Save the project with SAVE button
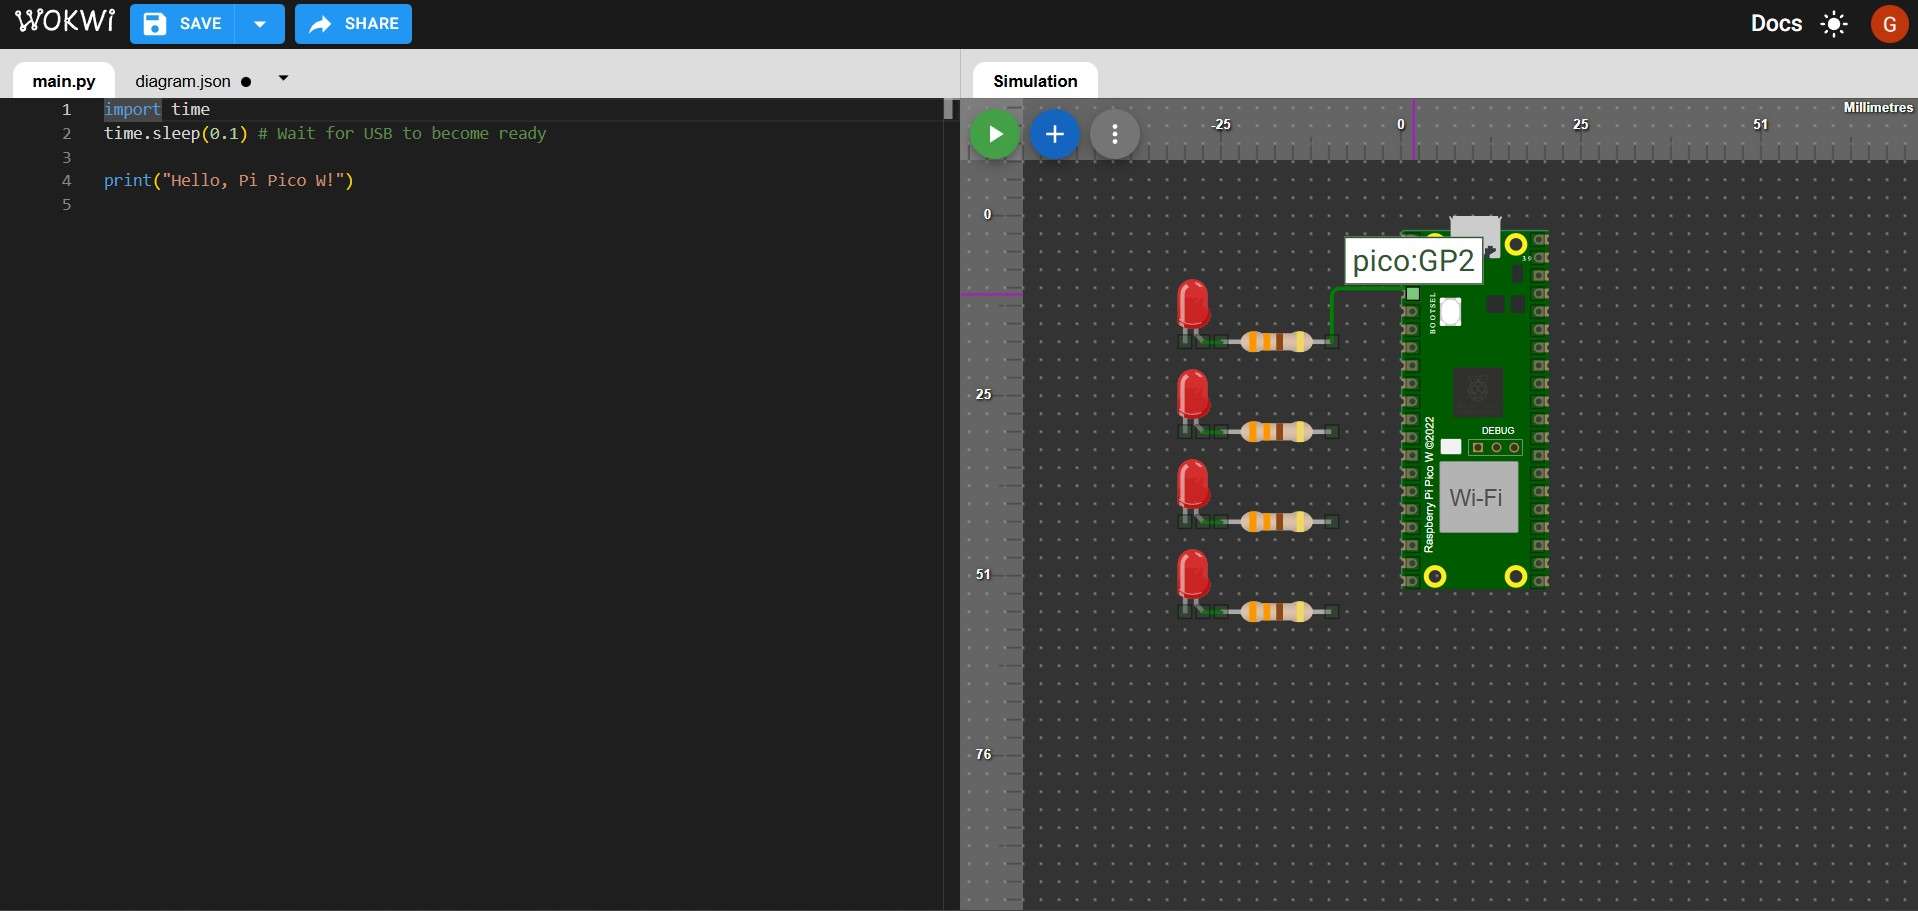Viewport: 1918px width, 911px height. click(x=182, y=24)
